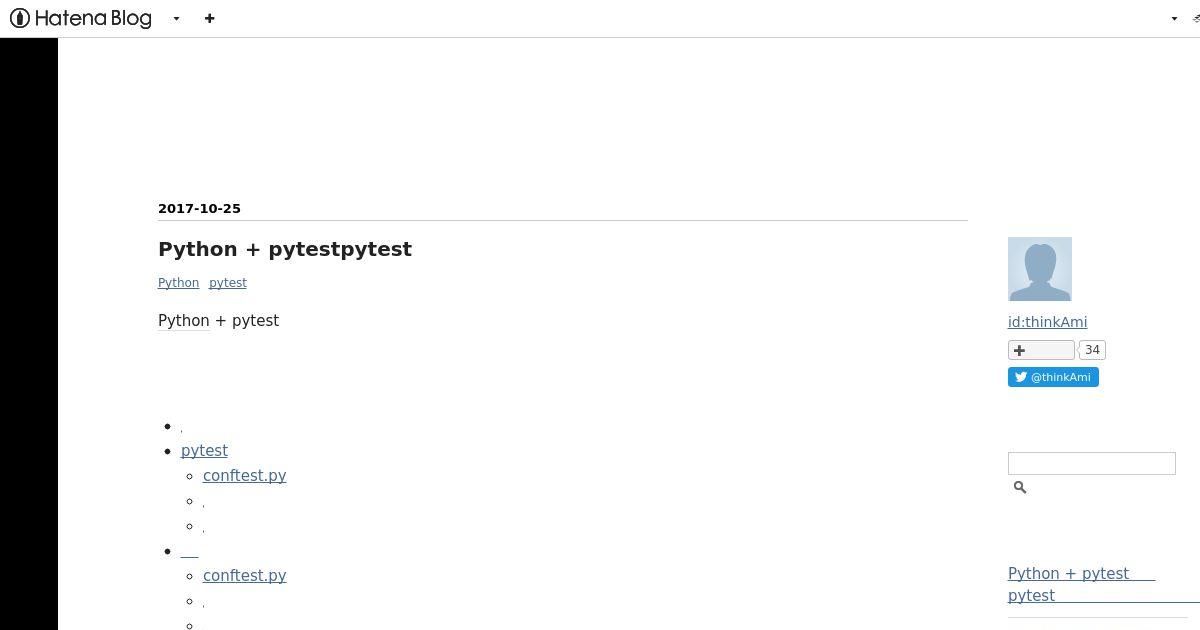The height and width of the screenshot is (630, 1200).
Task: Click the Hatena Blog logo
Action: click(x=81, y=18)
